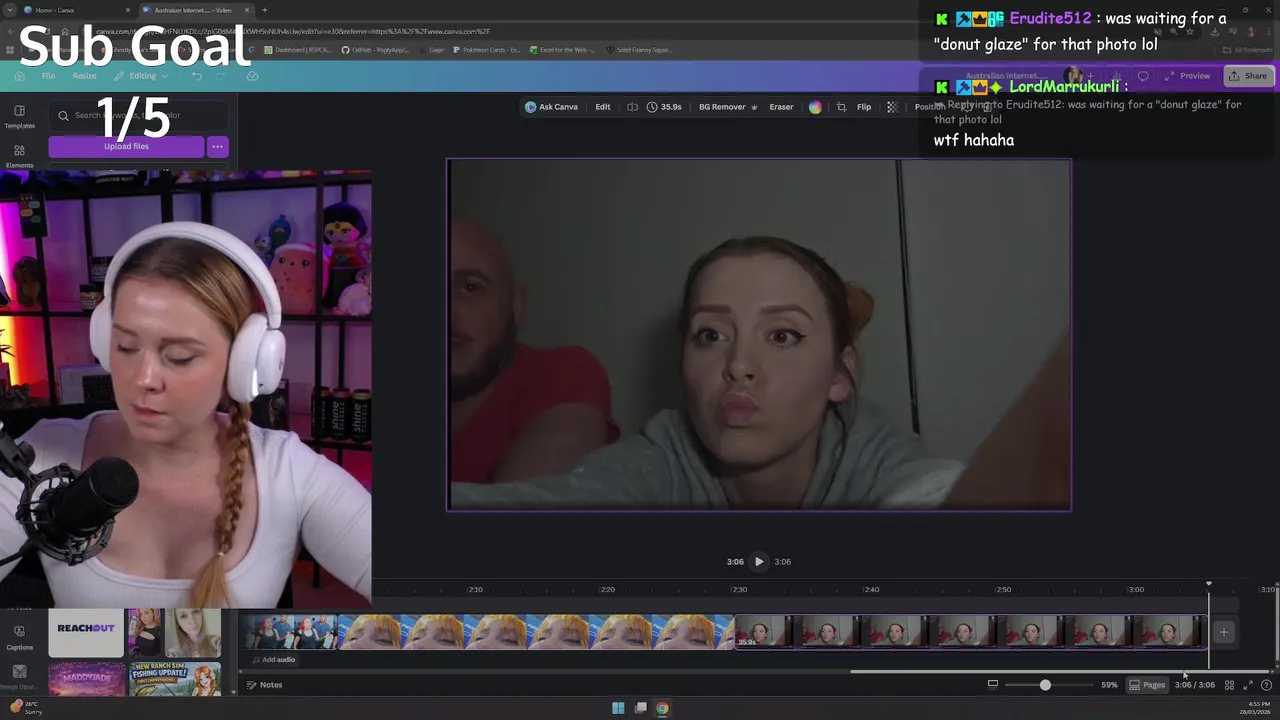Open the Elements sidebar panel
Screen dimensions: 1280x720
[x=19, y=156]
